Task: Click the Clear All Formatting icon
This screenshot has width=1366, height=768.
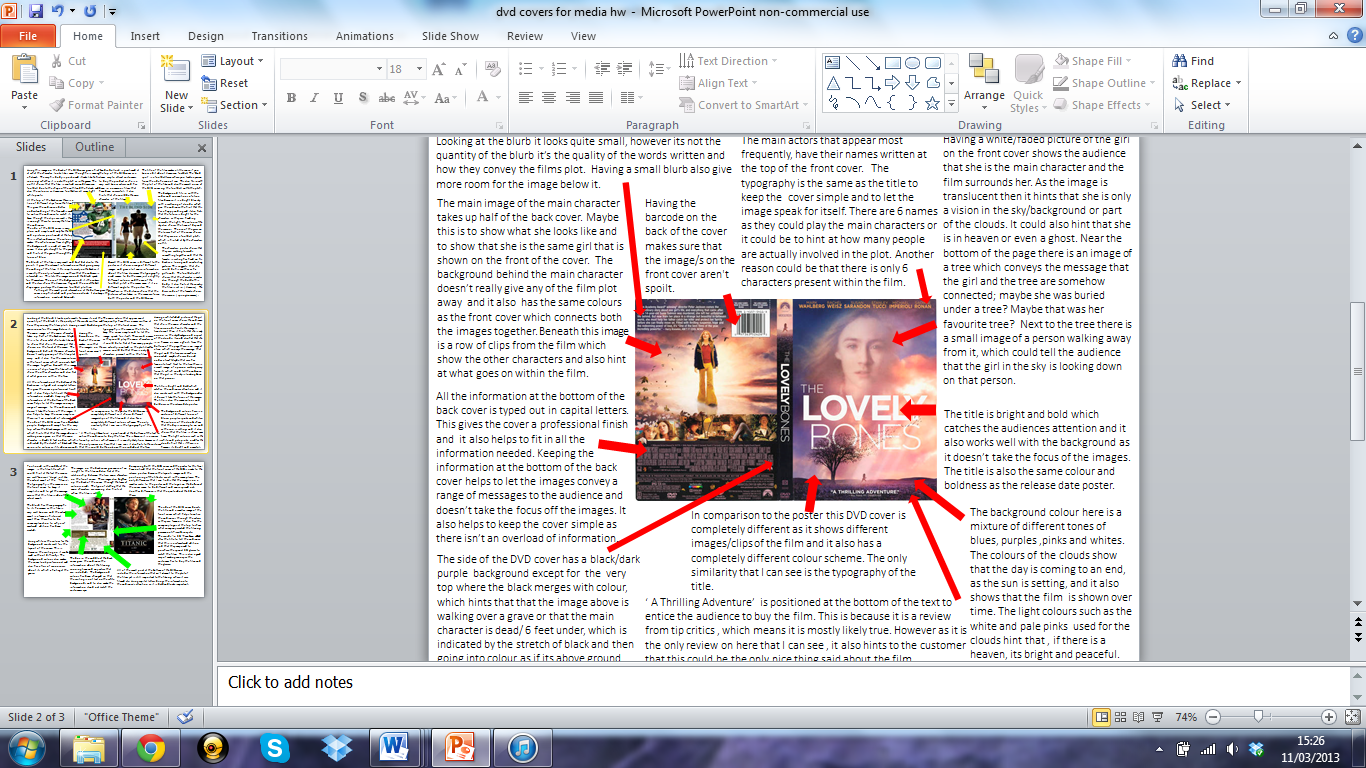Action: click(x=492, y=69)
